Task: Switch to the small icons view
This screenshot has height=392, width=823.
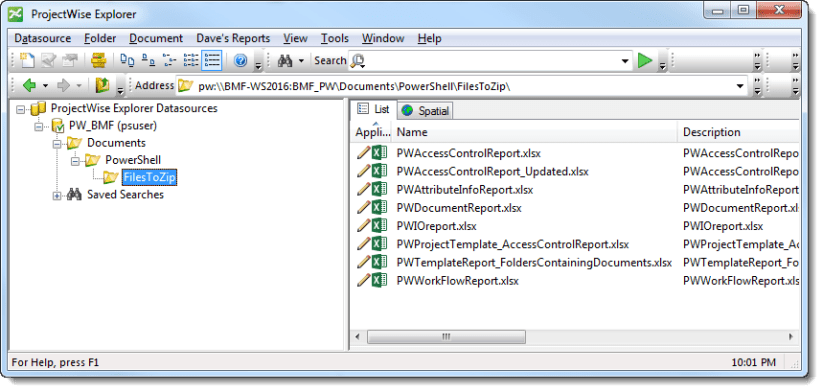Action: coord(149,61)
